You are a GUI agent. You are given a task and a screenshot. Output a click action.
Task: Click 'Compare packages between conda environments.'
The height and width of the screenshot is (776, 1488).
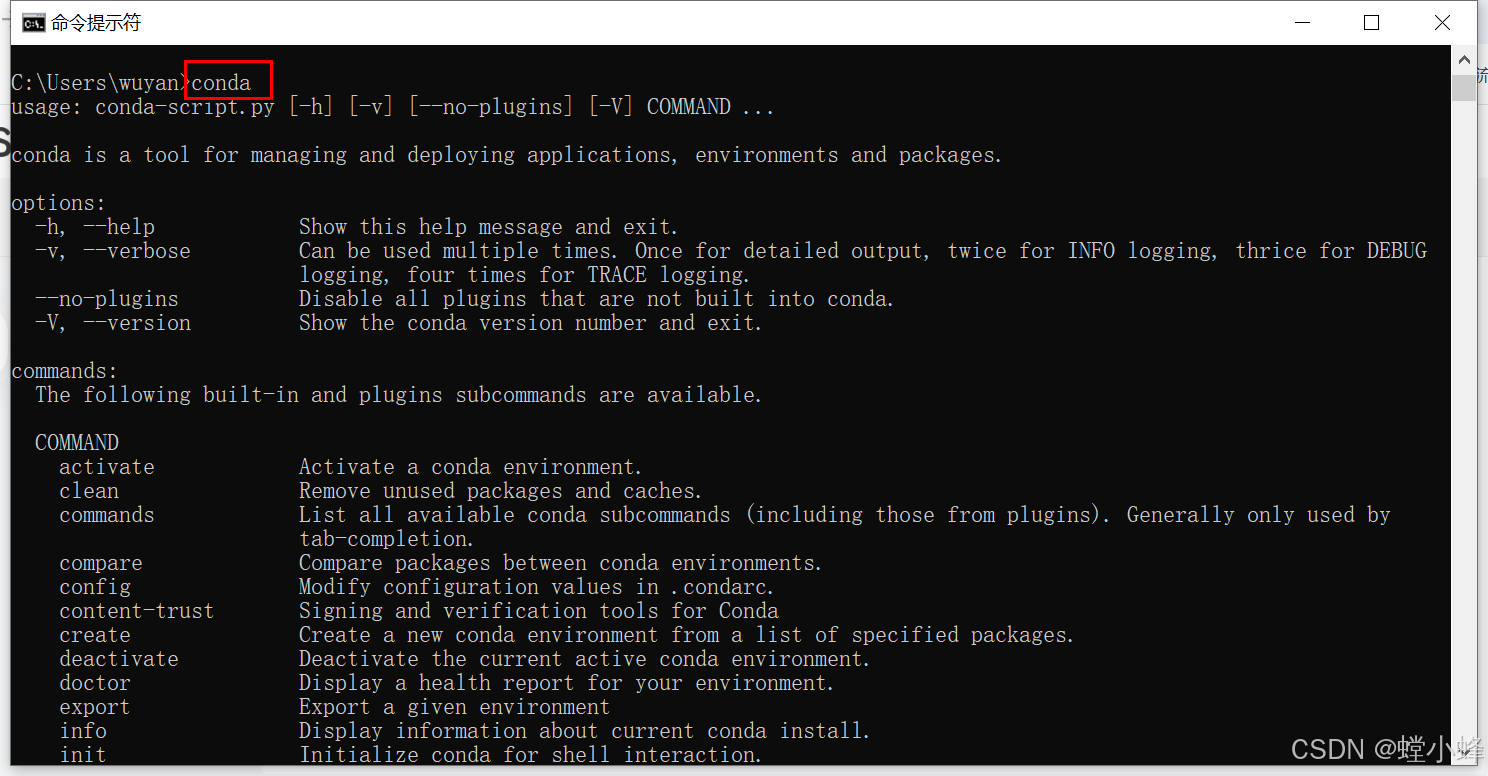tap(560, 563)
